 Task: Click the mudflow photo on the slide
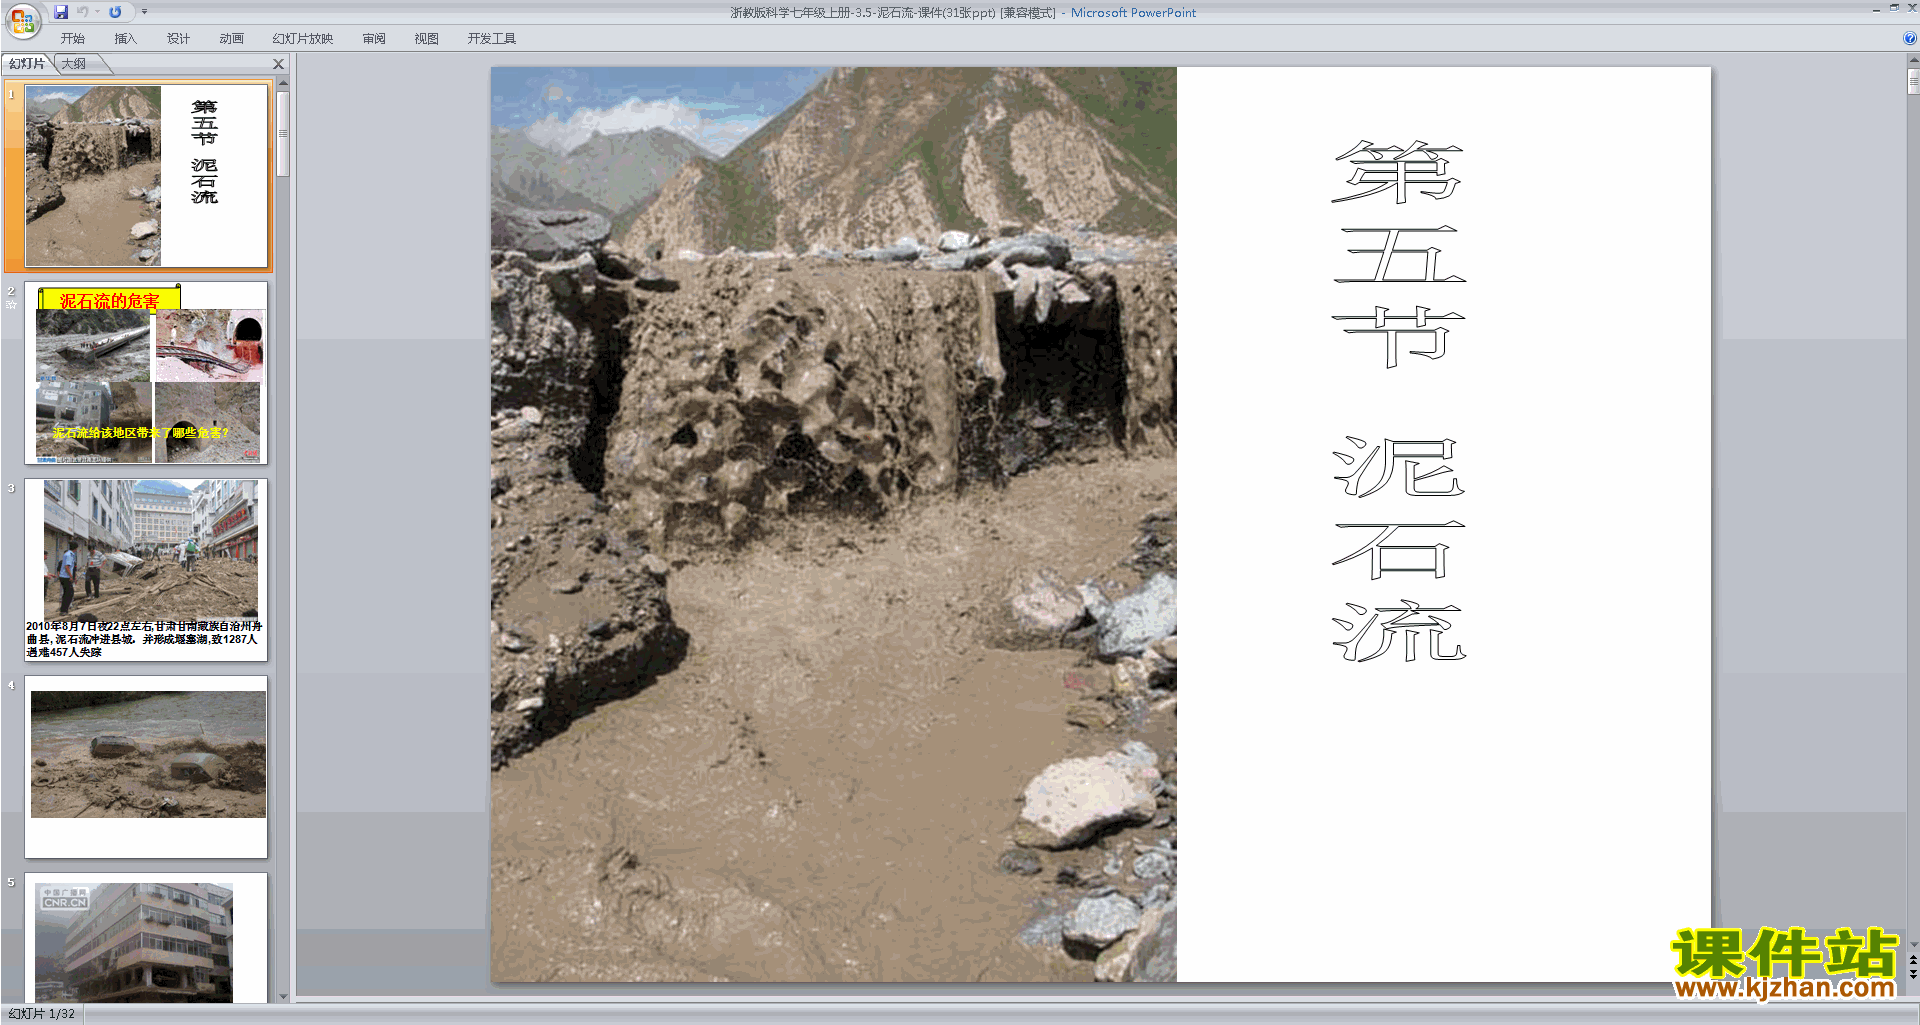[x=833, y=524]
